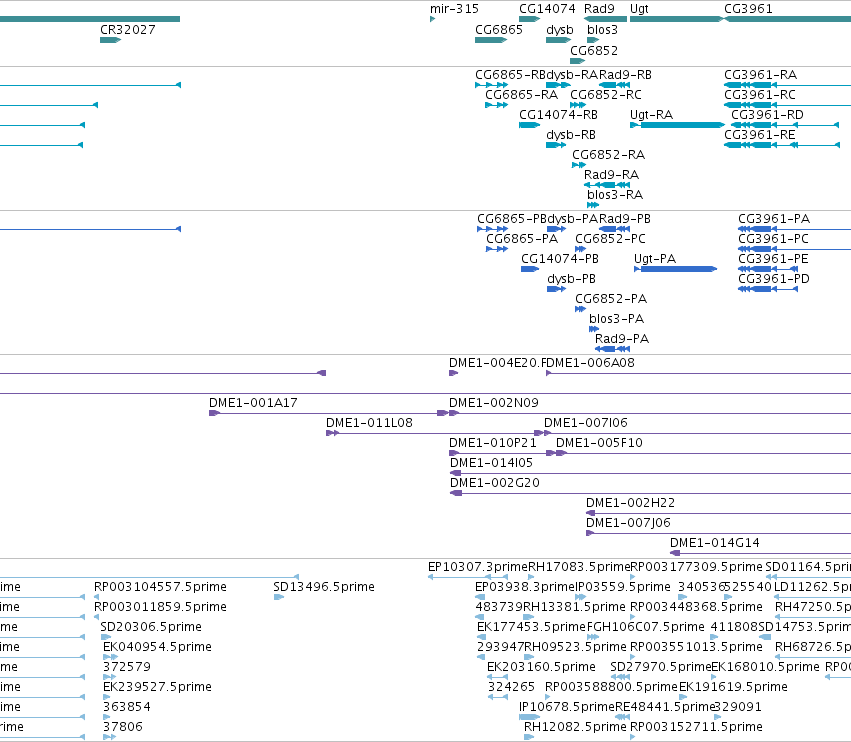The image size is (851, 742).
Task: Select the CG6865 gene label
Action: pos(499,30)
